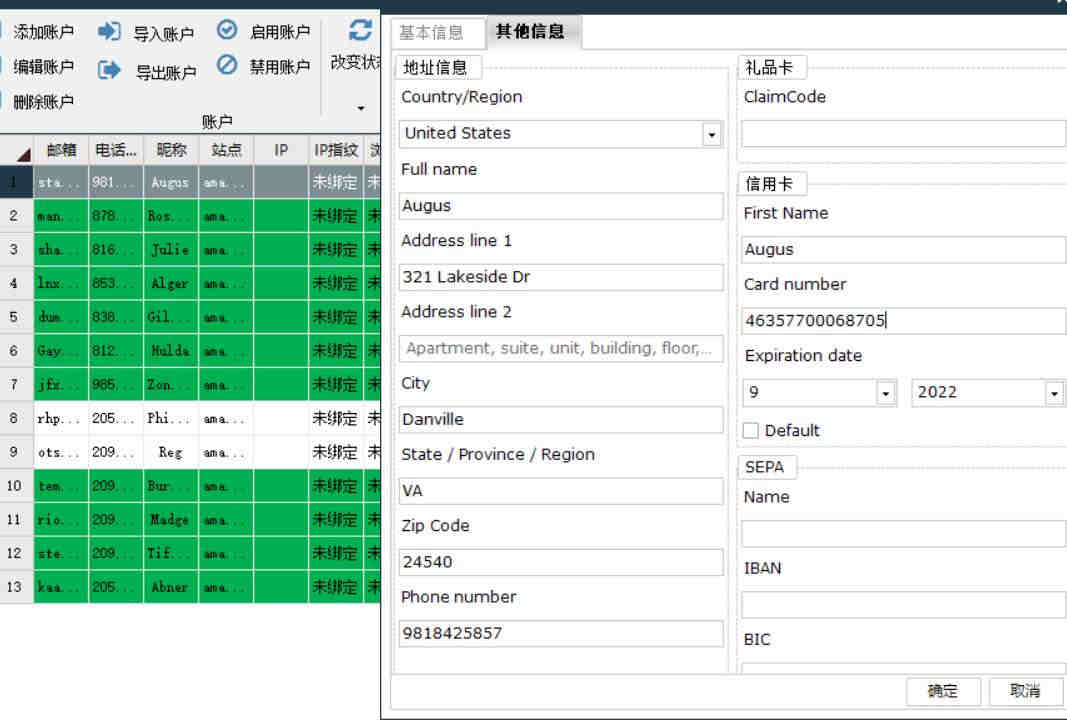Sort by the 电话 column header
1067x725 pixels.
point(116,150)
